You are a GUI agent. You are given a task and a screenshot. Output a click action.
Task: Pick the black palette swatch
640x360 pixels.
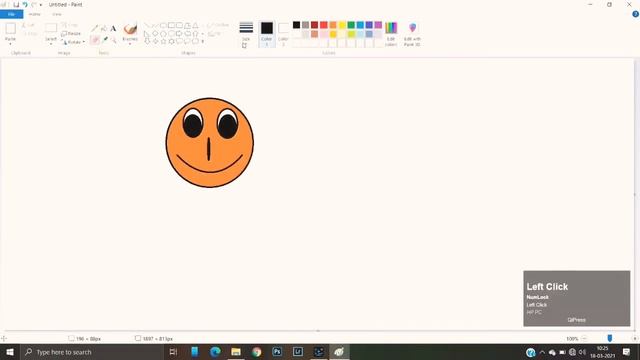(296, 25)
